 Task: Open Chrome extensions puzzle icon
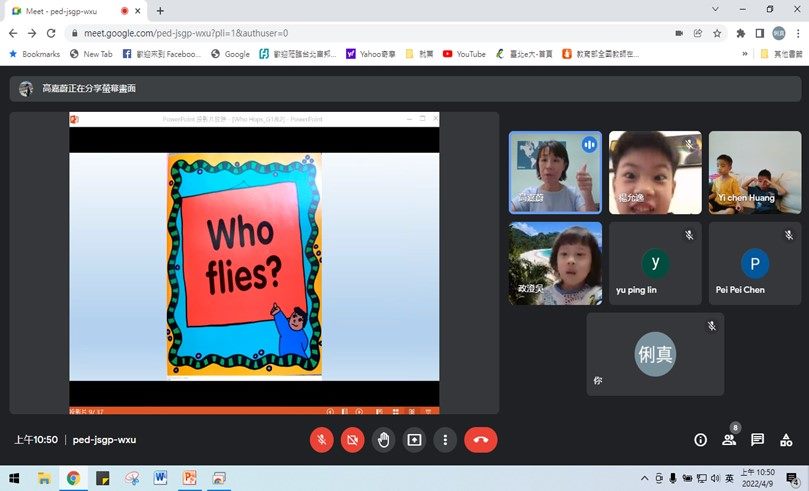[741, 32]
